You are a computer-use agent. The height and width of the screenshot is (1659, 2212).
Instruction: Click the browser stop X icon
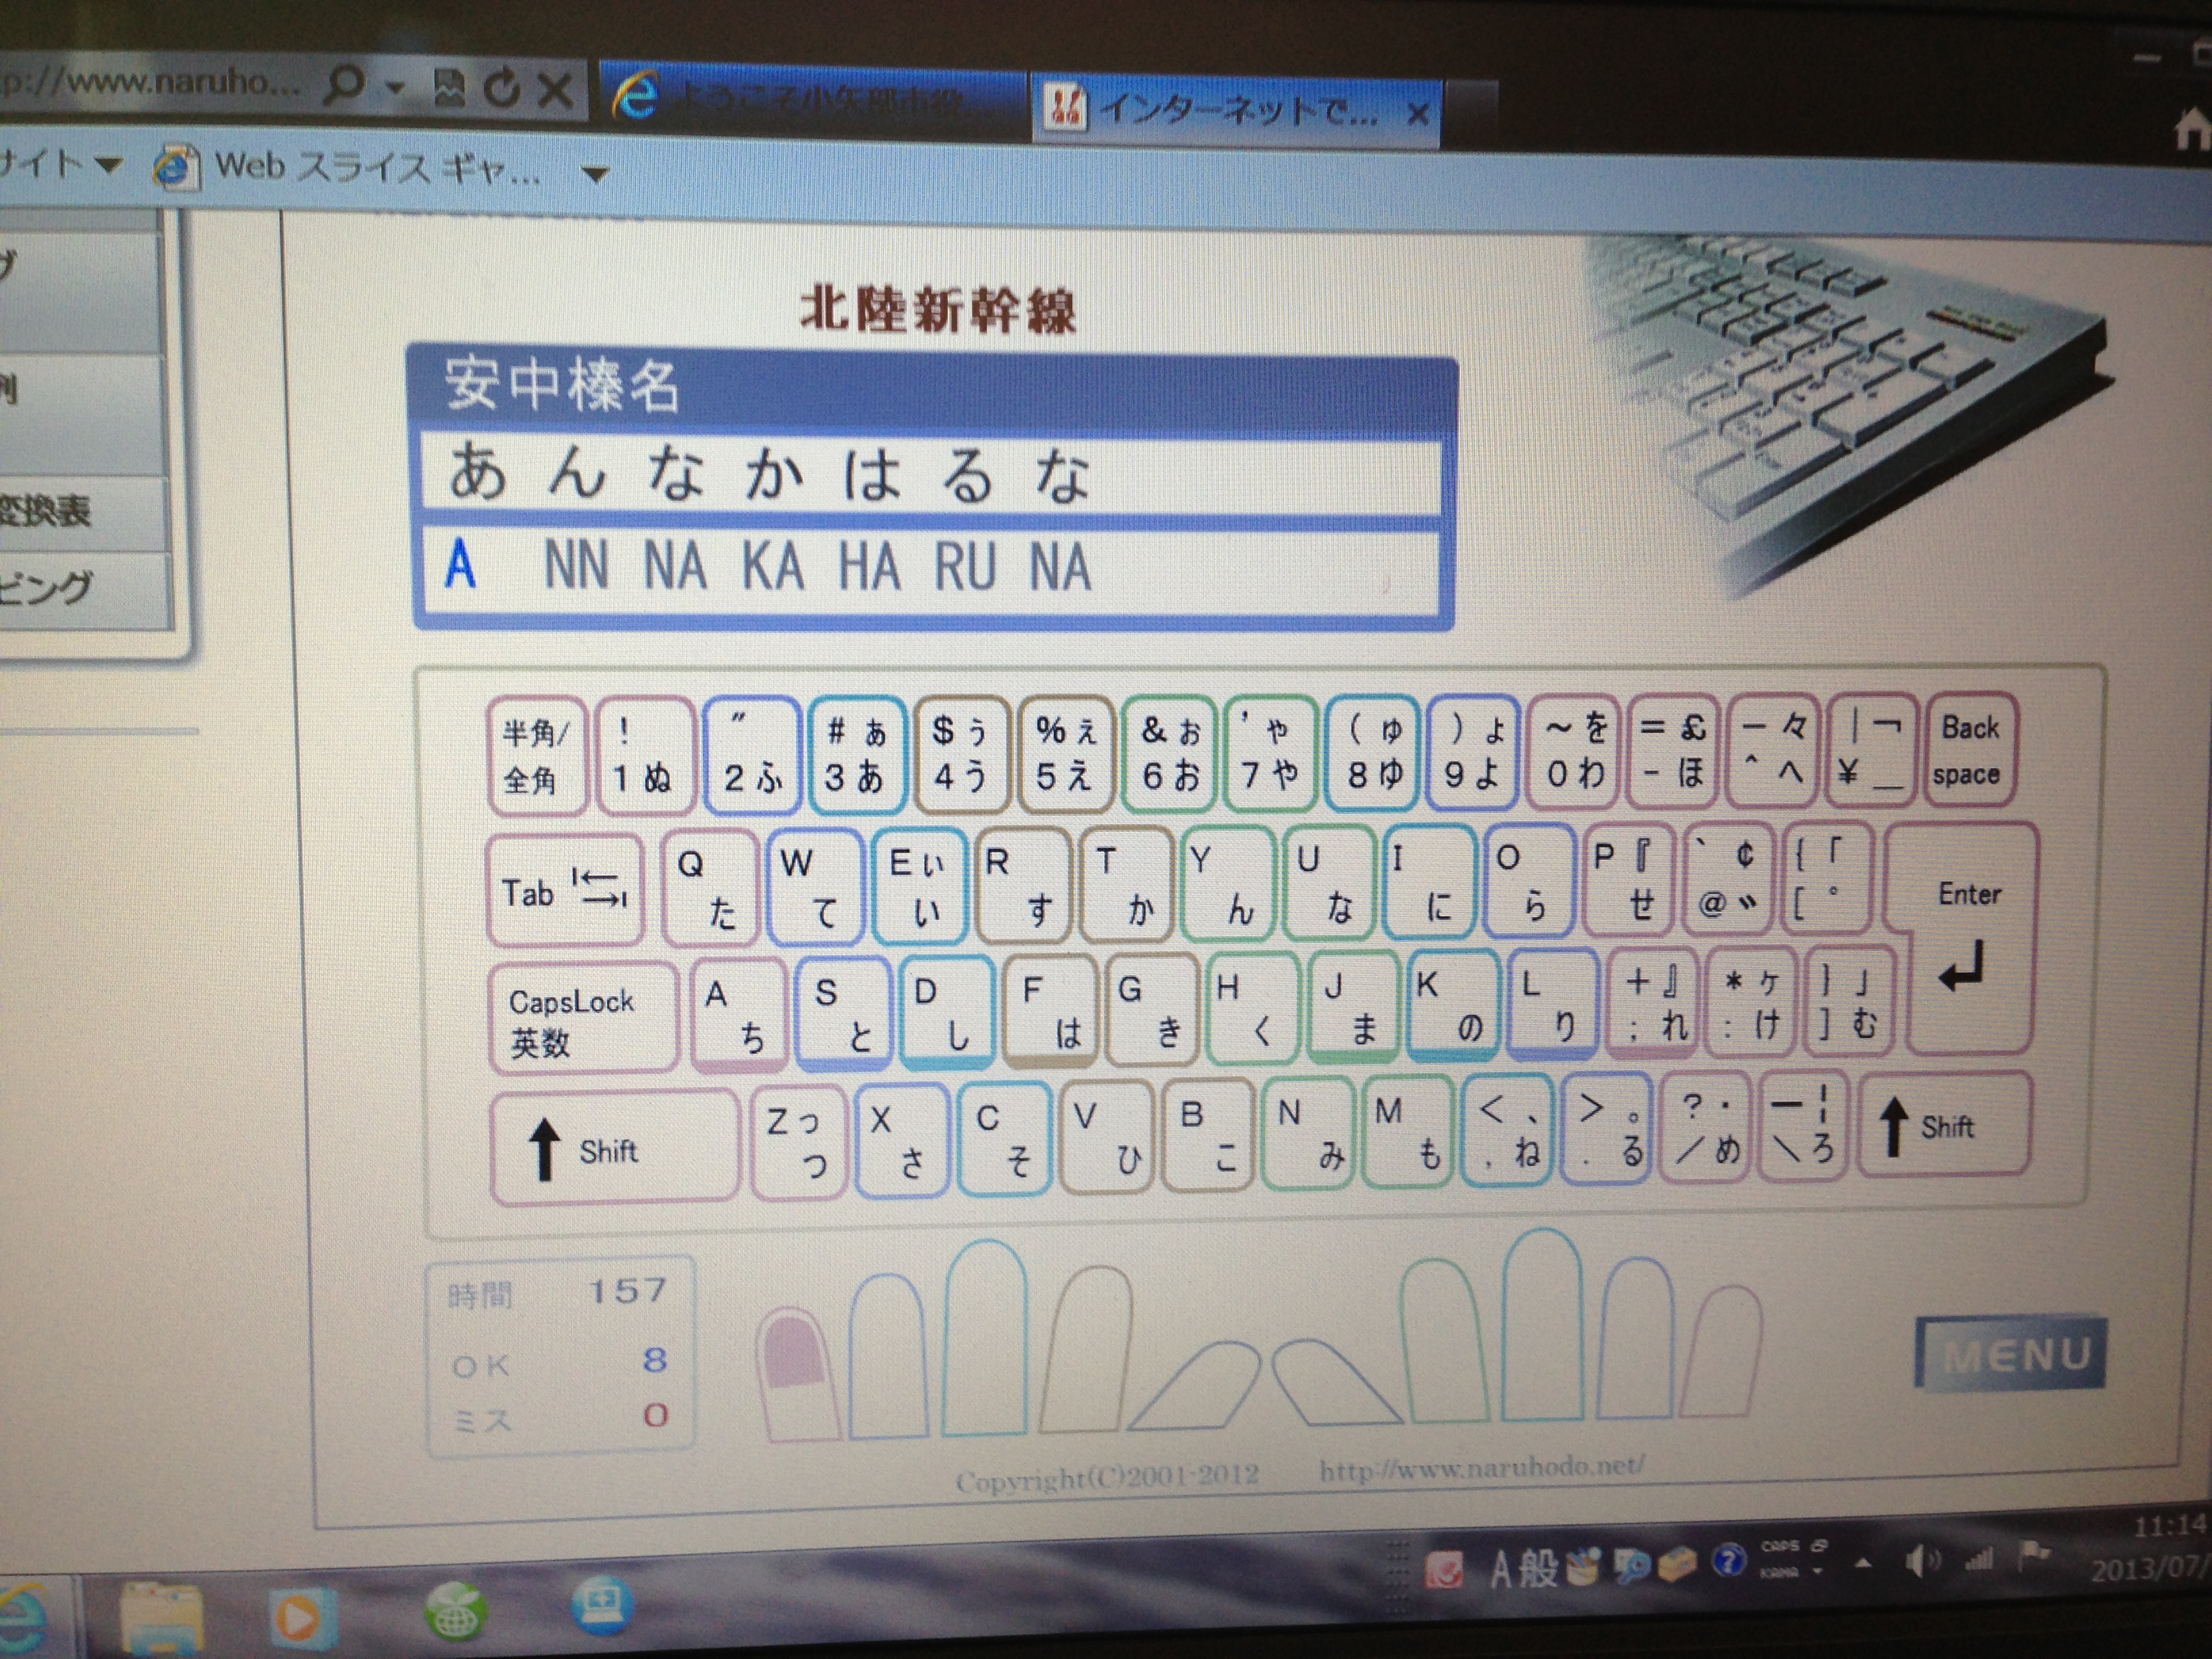tap(555, 90)
